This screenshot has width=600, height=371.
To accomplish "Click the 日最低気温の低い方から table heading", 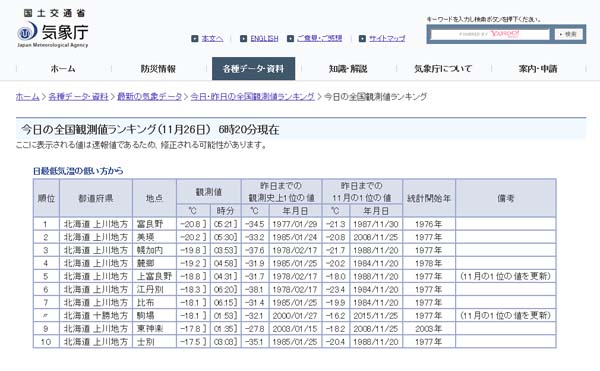I will tap(78, 171).
